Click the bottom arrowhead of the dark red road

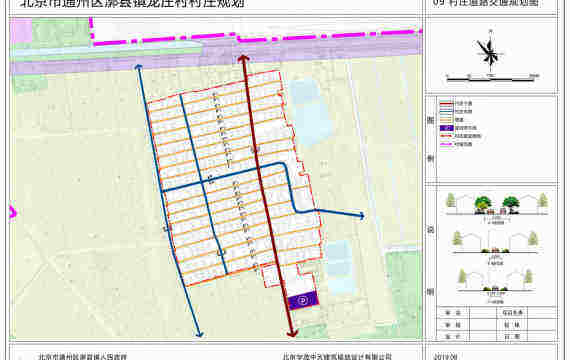(x=292, y=333)
